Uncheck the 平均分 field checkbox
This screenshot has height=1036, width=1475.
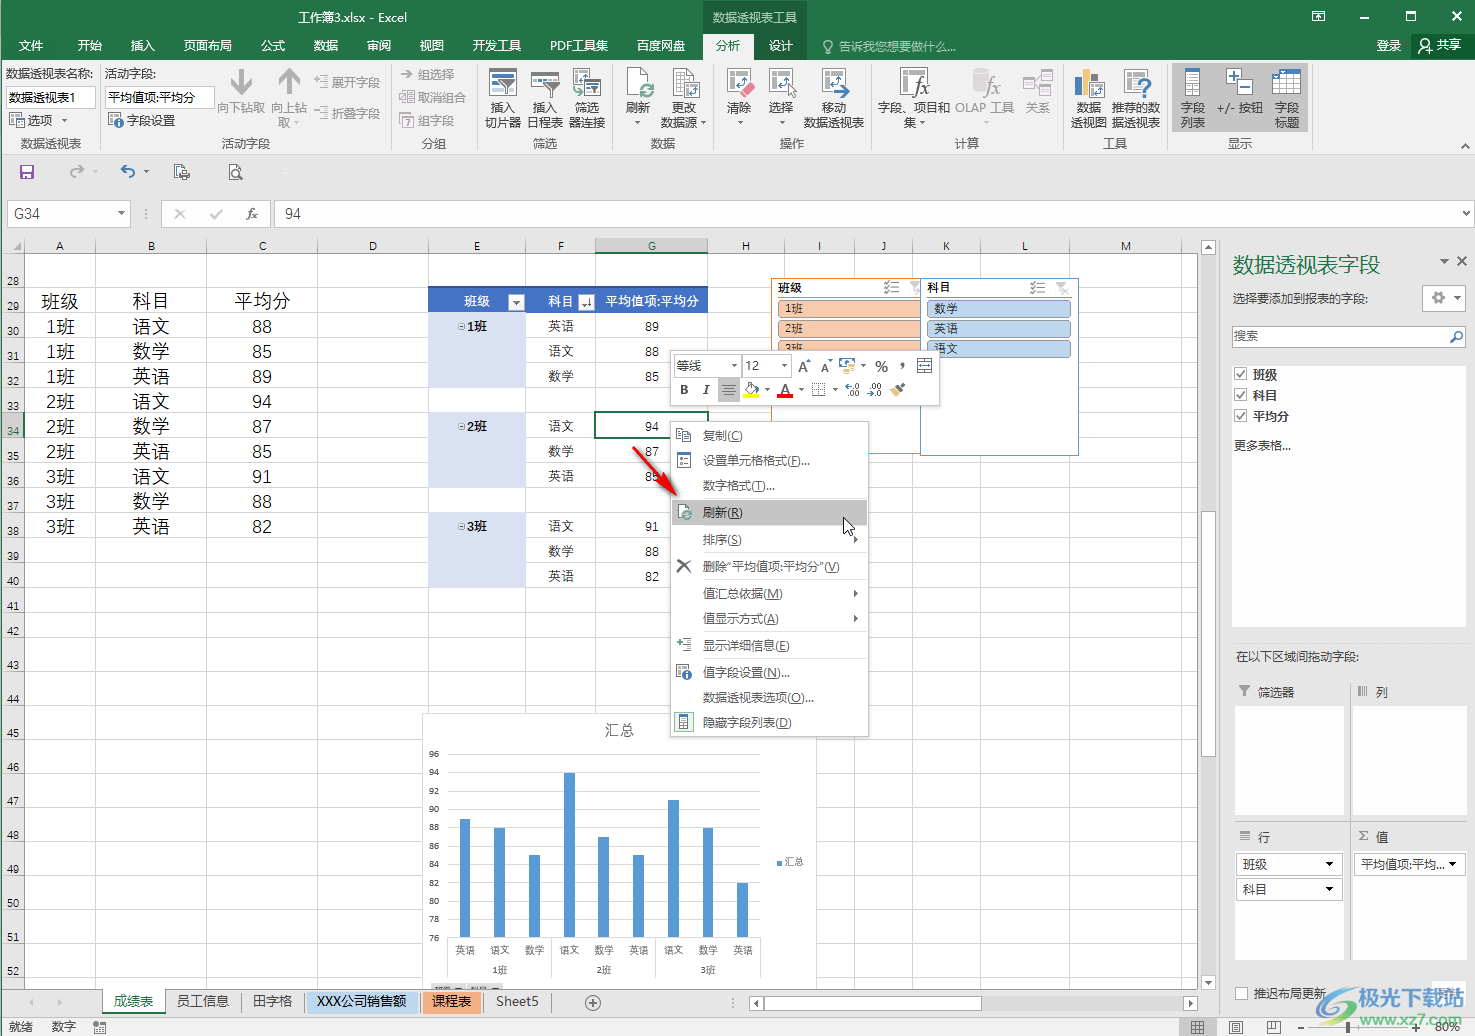[1241, 416]
